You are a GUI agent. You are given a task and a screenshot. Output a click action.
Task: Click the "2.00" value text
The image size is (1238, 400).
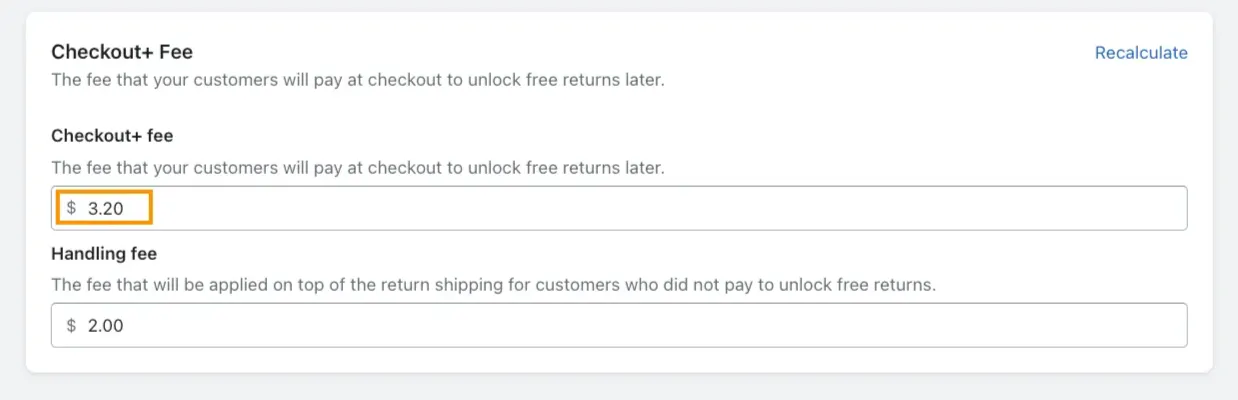106,325
